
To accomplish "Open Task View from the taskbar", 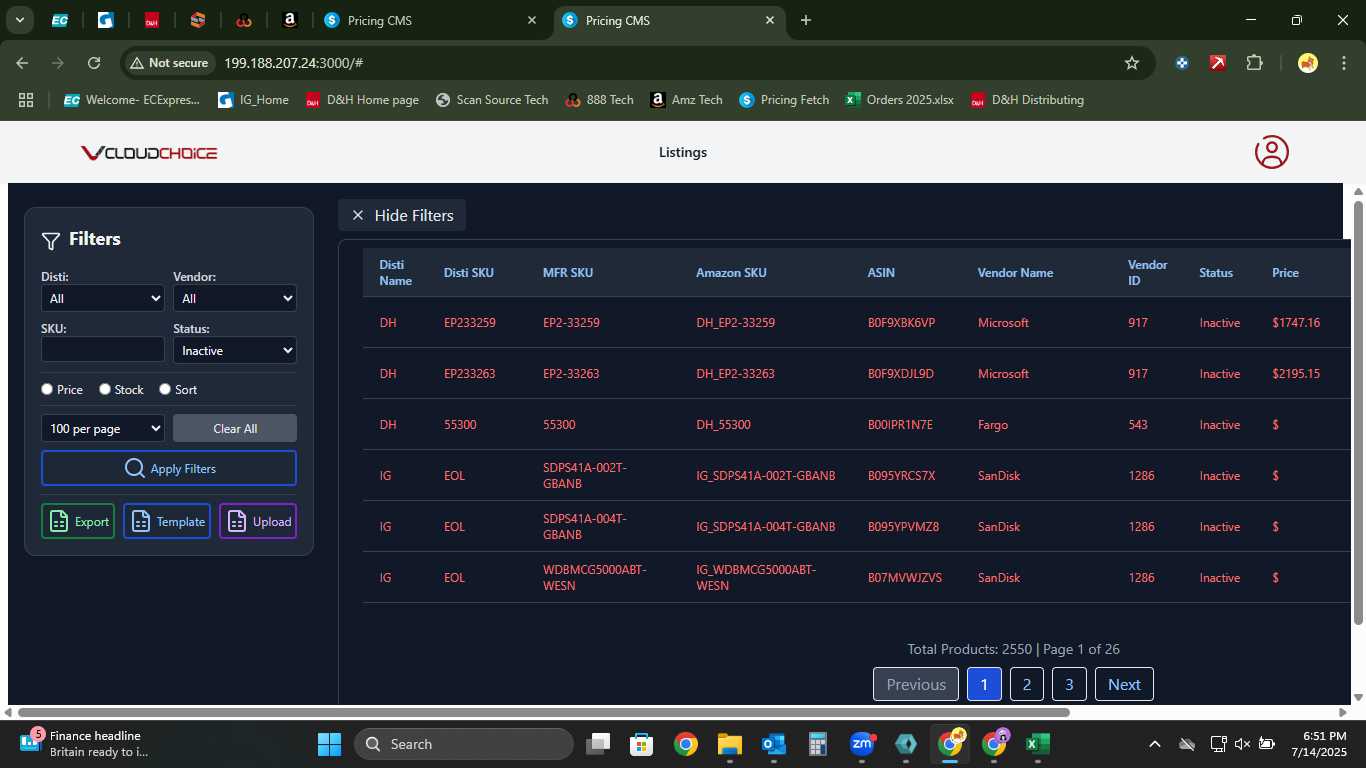I will pyautogui.click(x=598, y=744).
